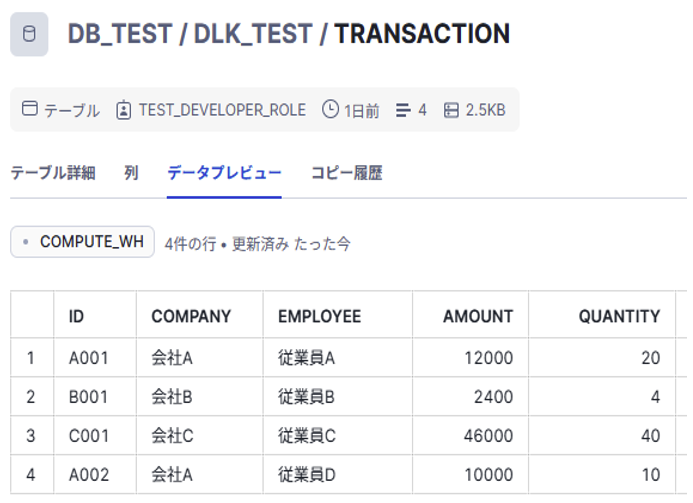This screenshot has width=693, height=503.
Task: Click the COMPANY column header
Action: [x=191, y=316]
